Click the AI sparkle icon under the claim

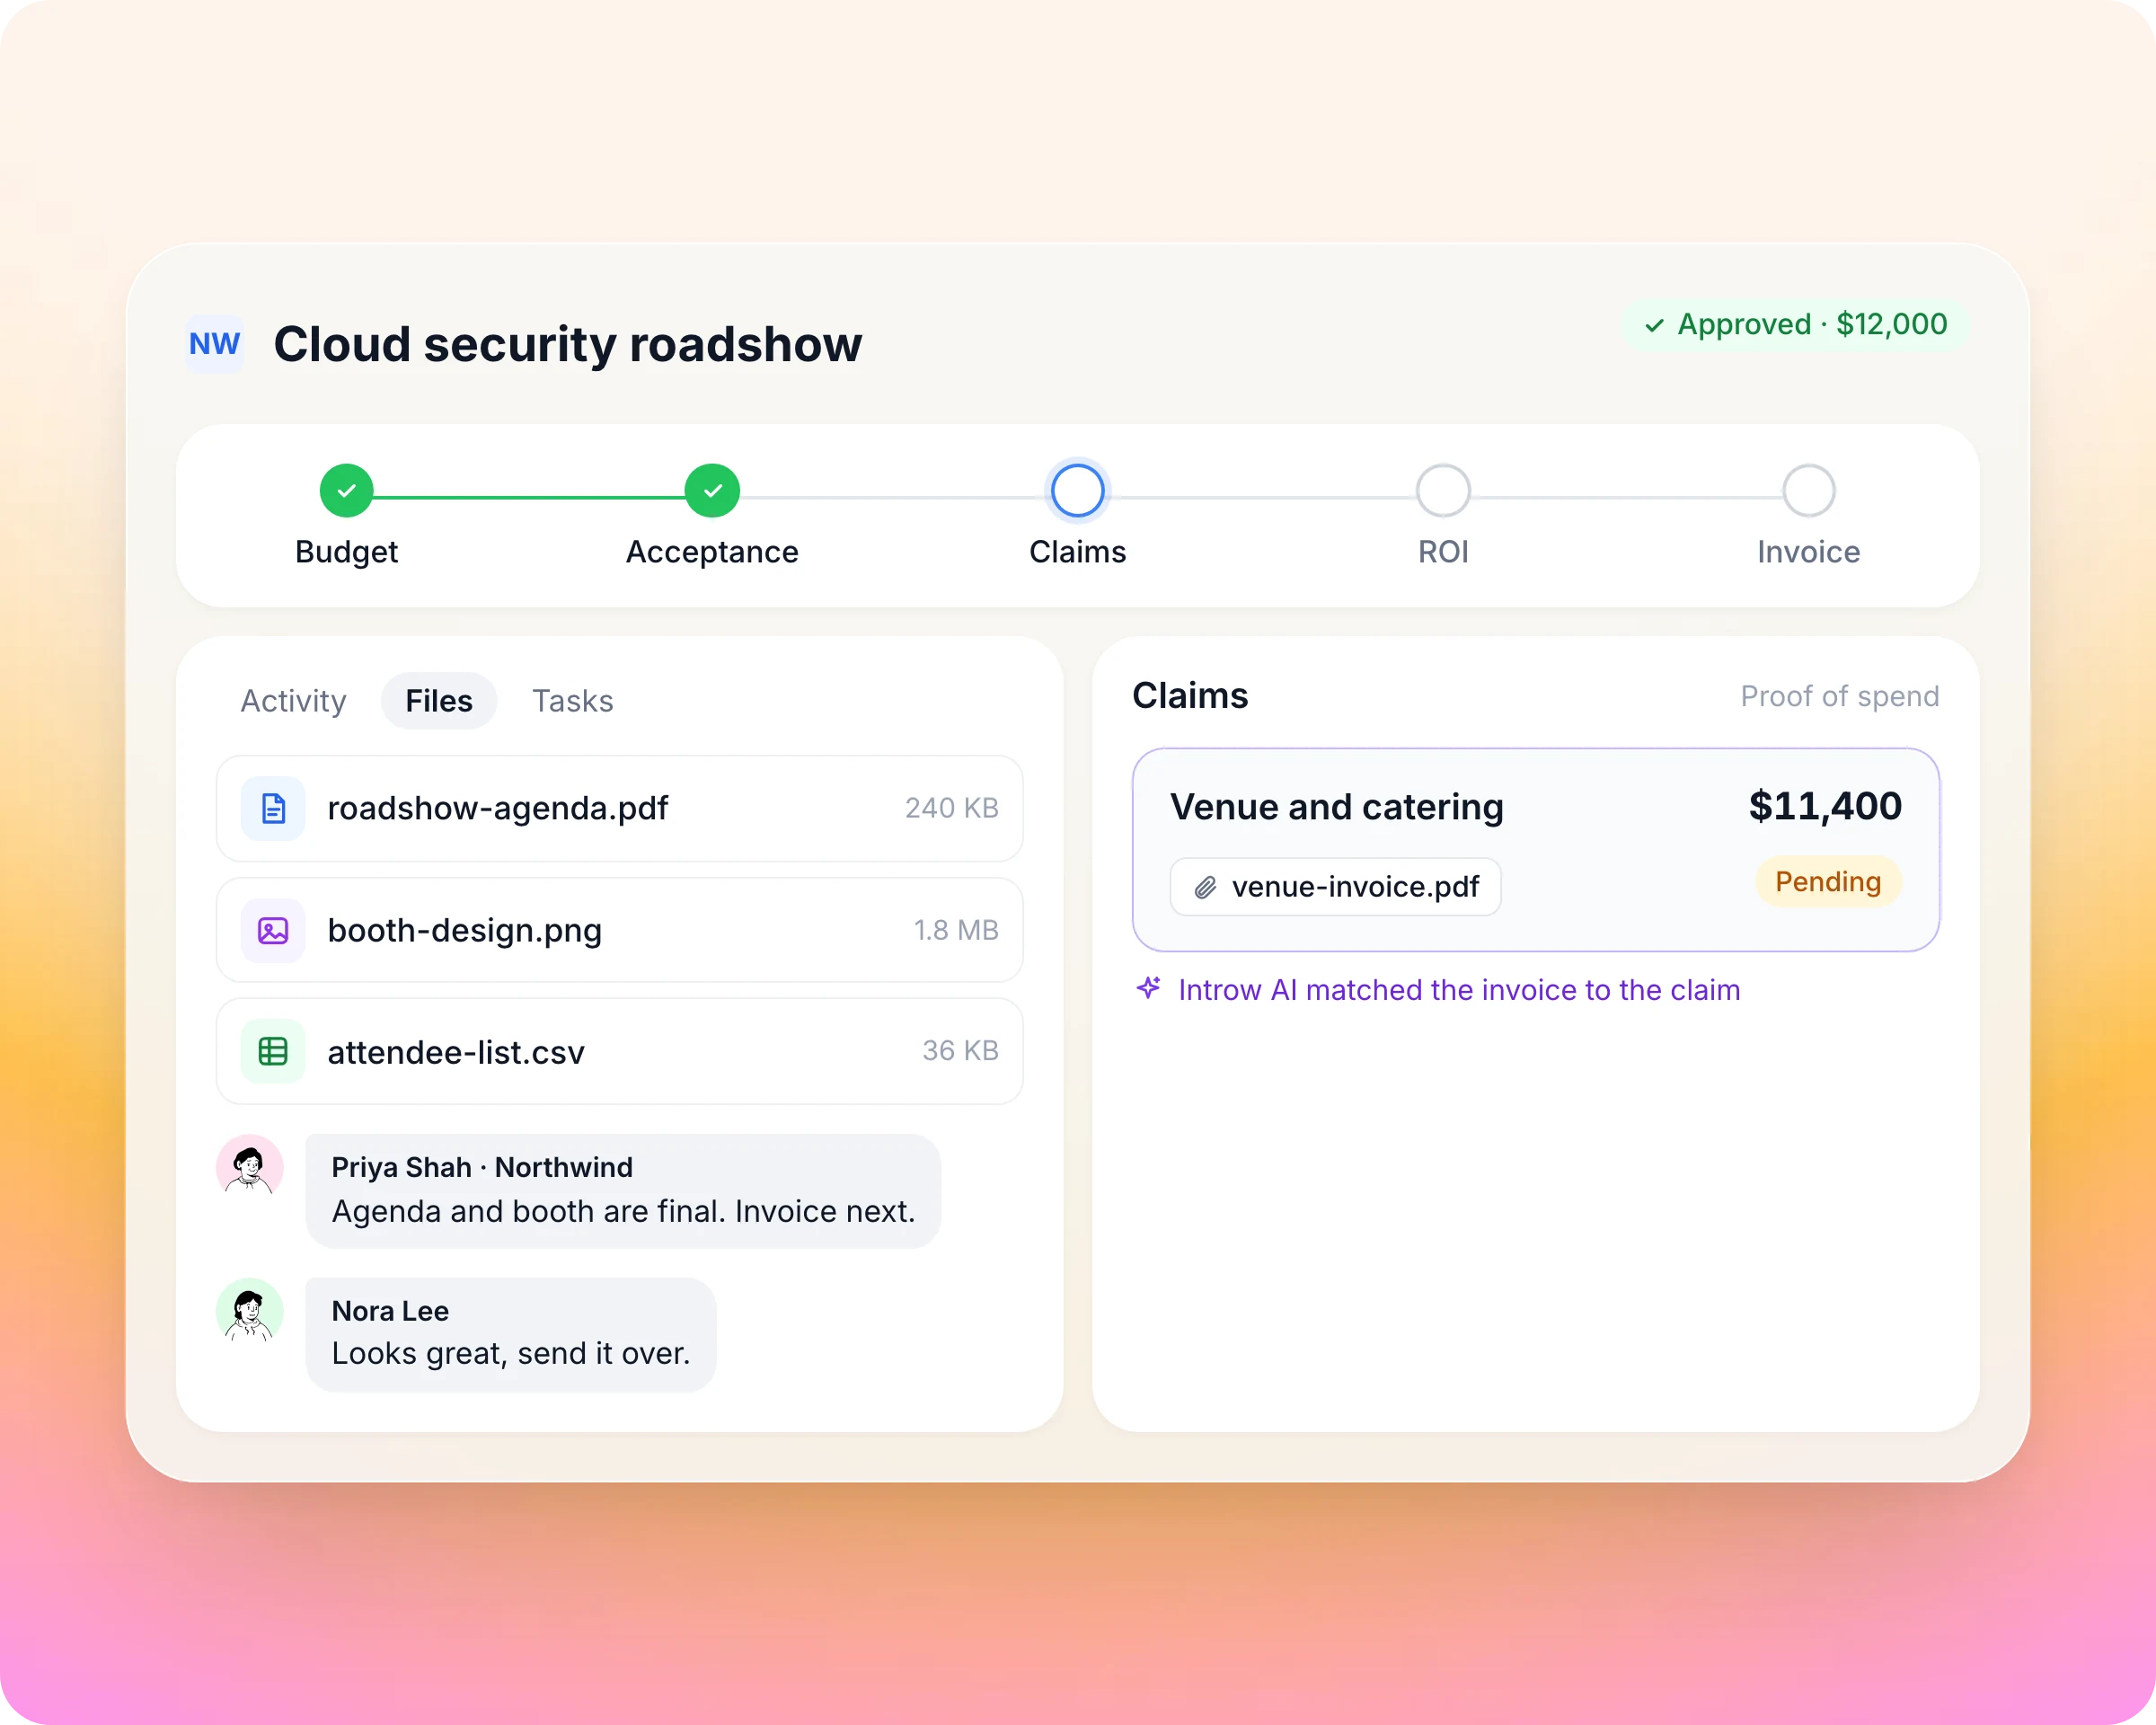(1148, 988)
